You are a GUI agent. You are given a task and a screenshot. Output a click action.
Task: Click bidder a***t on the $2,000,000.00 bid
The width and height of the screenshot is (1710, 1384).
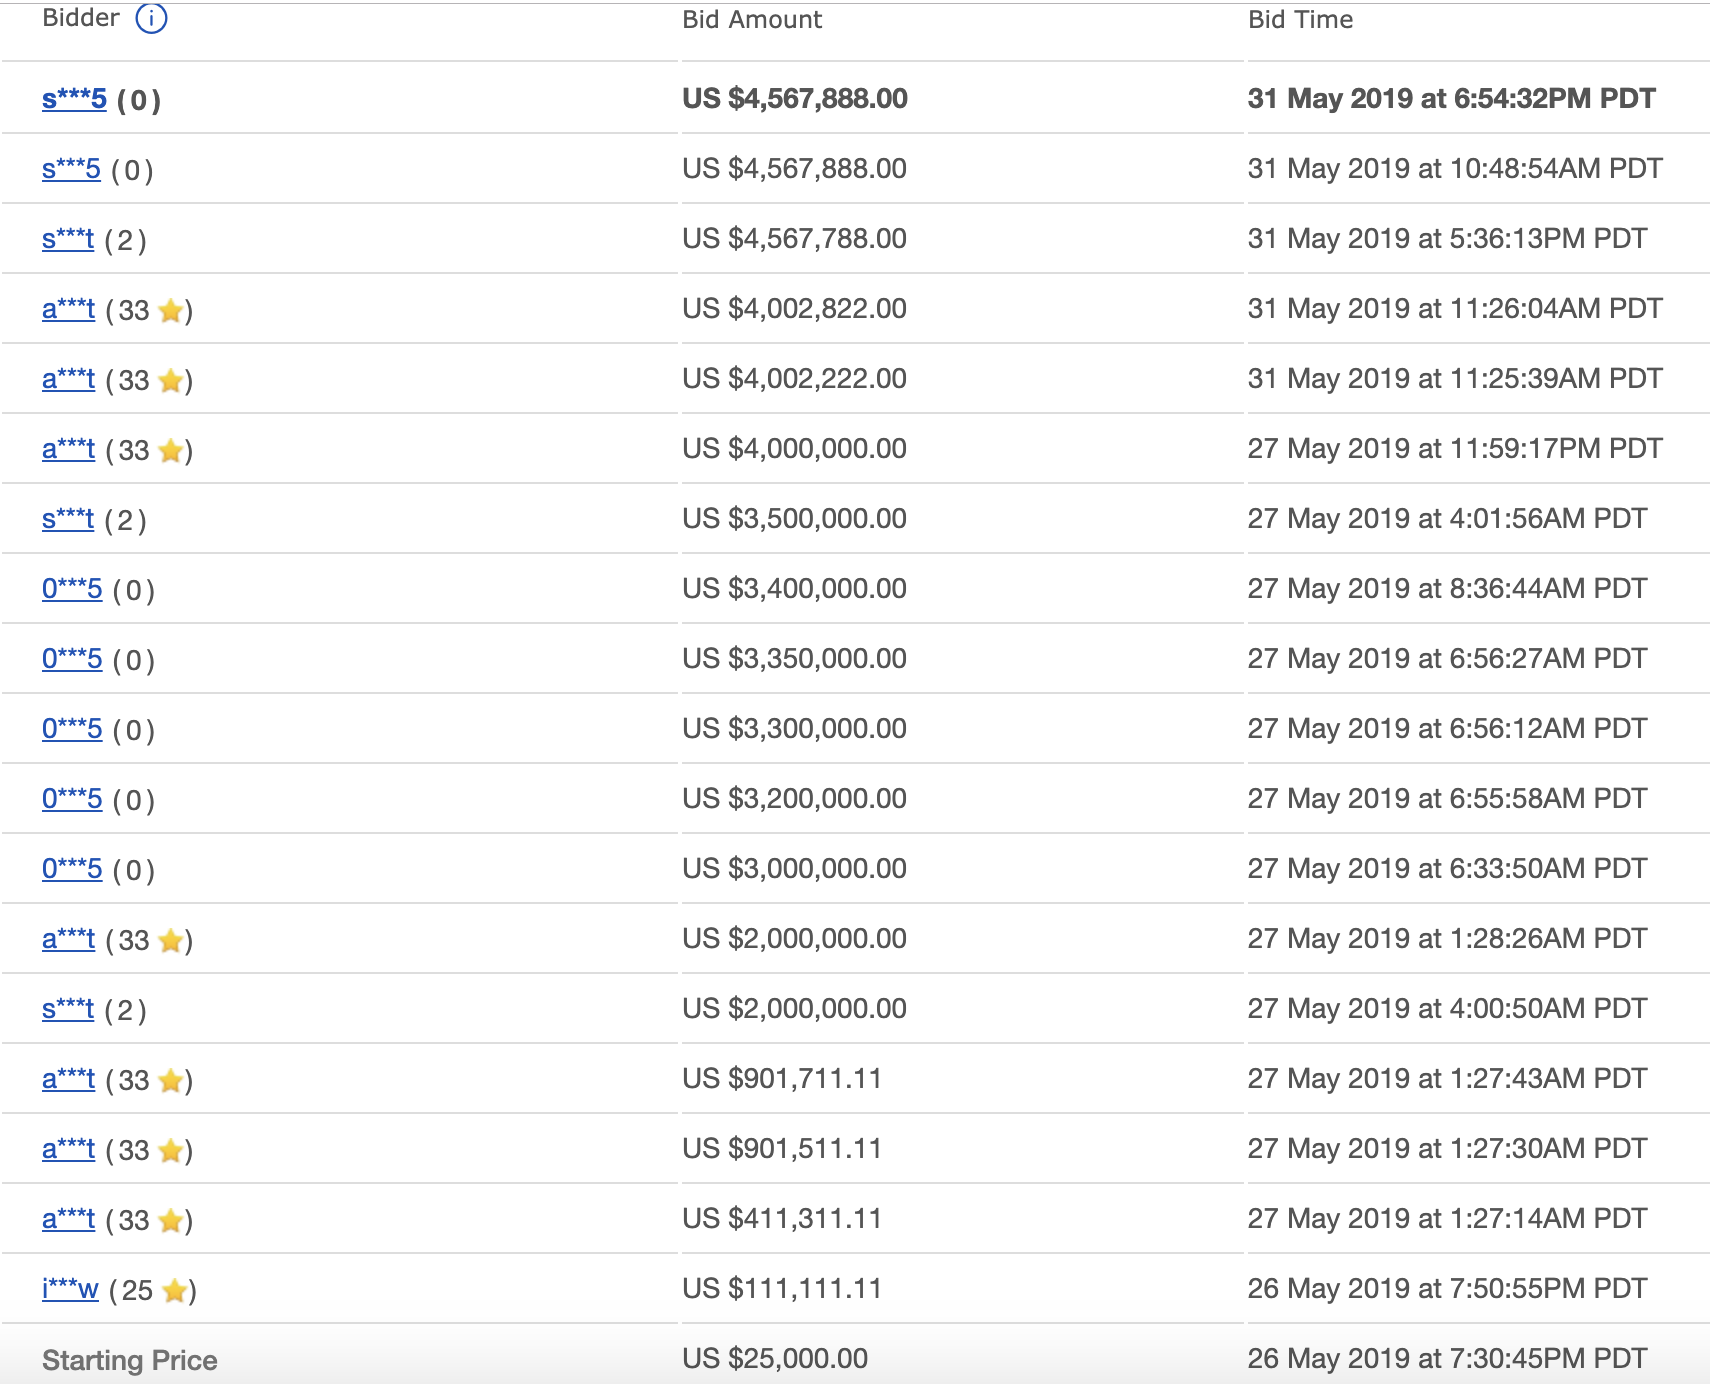click(x=68, y=939)
